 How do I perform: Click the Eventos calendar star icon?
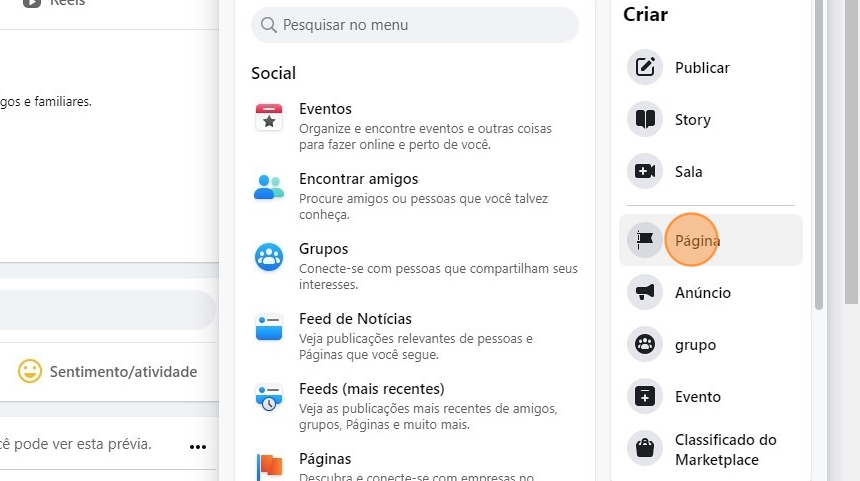[269, 118]
